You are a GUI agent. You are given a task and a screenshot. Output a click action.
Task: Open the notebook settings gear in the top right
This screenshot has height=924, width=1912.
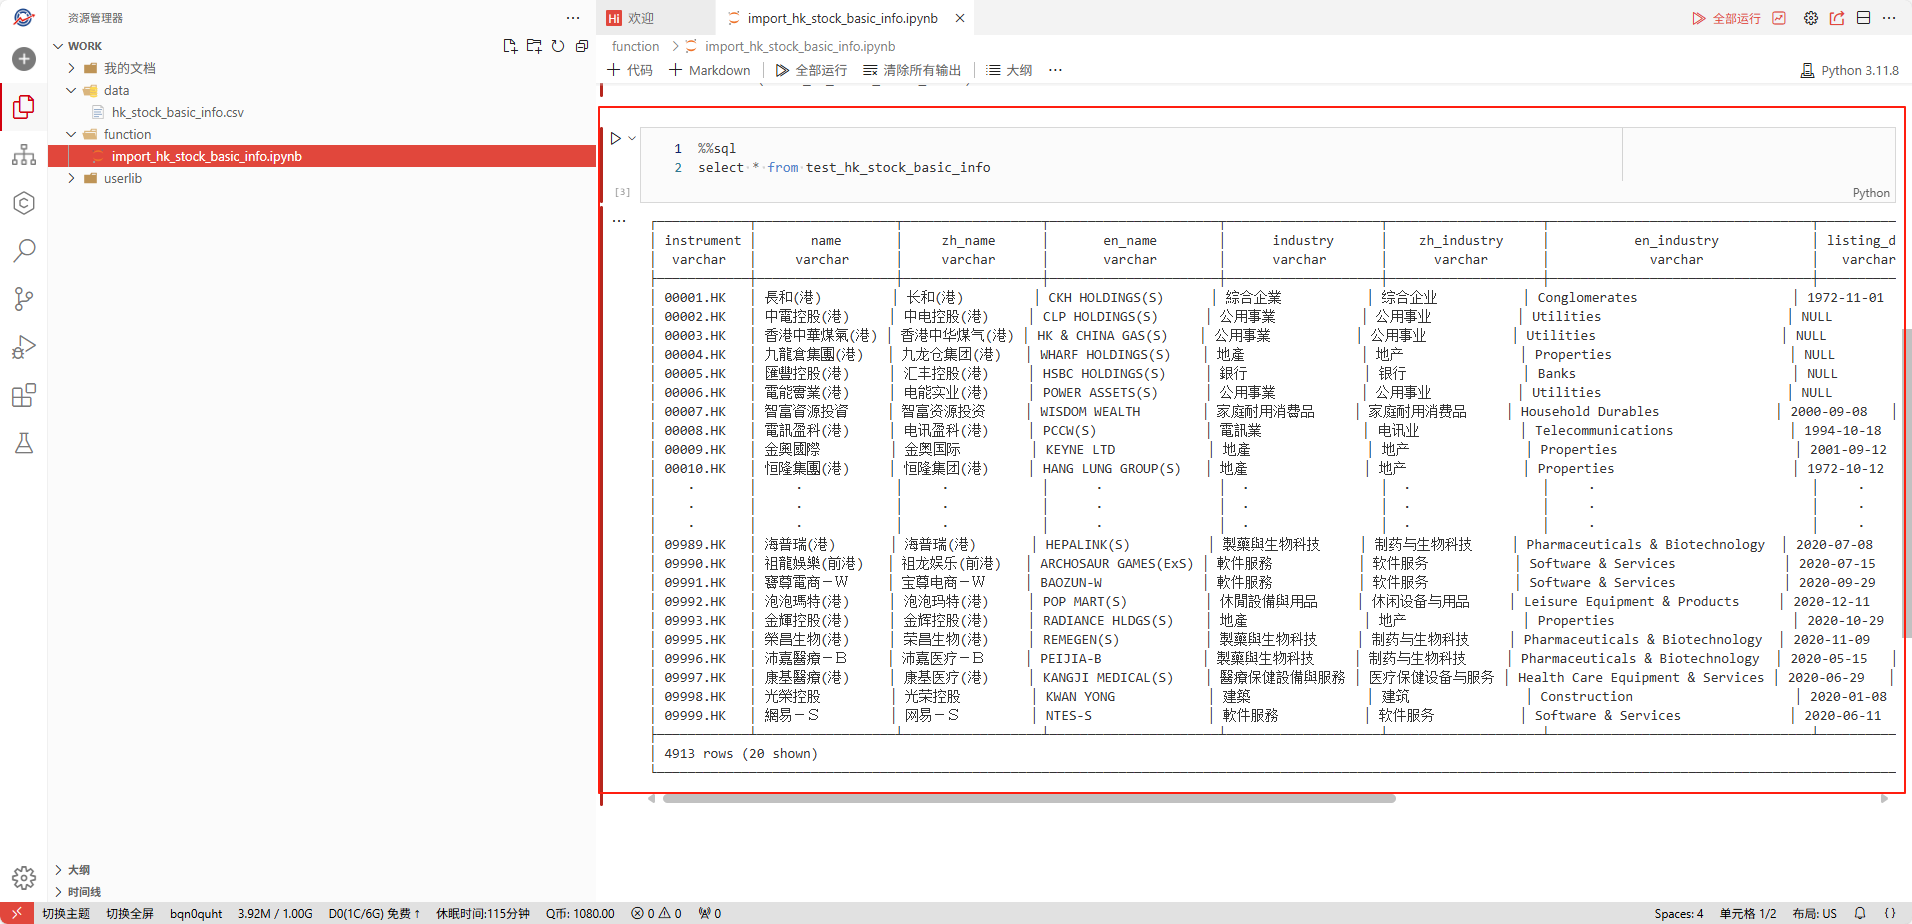[1811, 18]
